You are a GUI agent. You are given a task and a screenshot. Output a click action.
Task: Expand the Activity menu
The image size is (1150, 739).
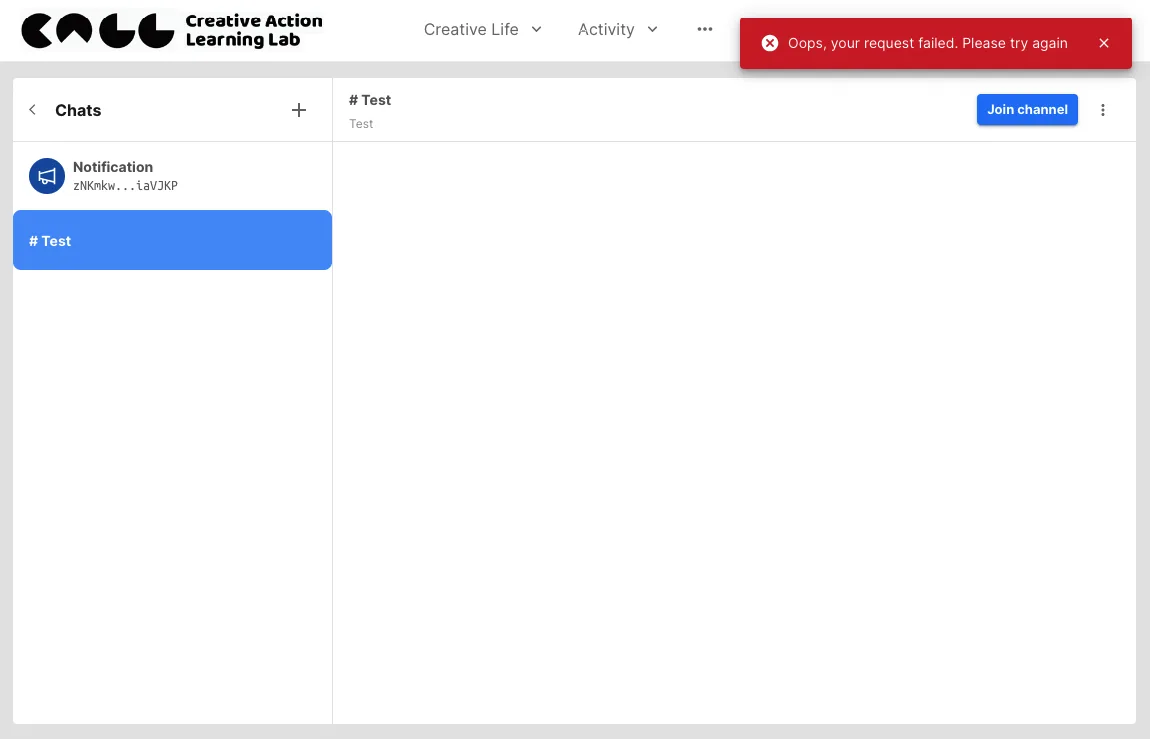coord(618,29)
